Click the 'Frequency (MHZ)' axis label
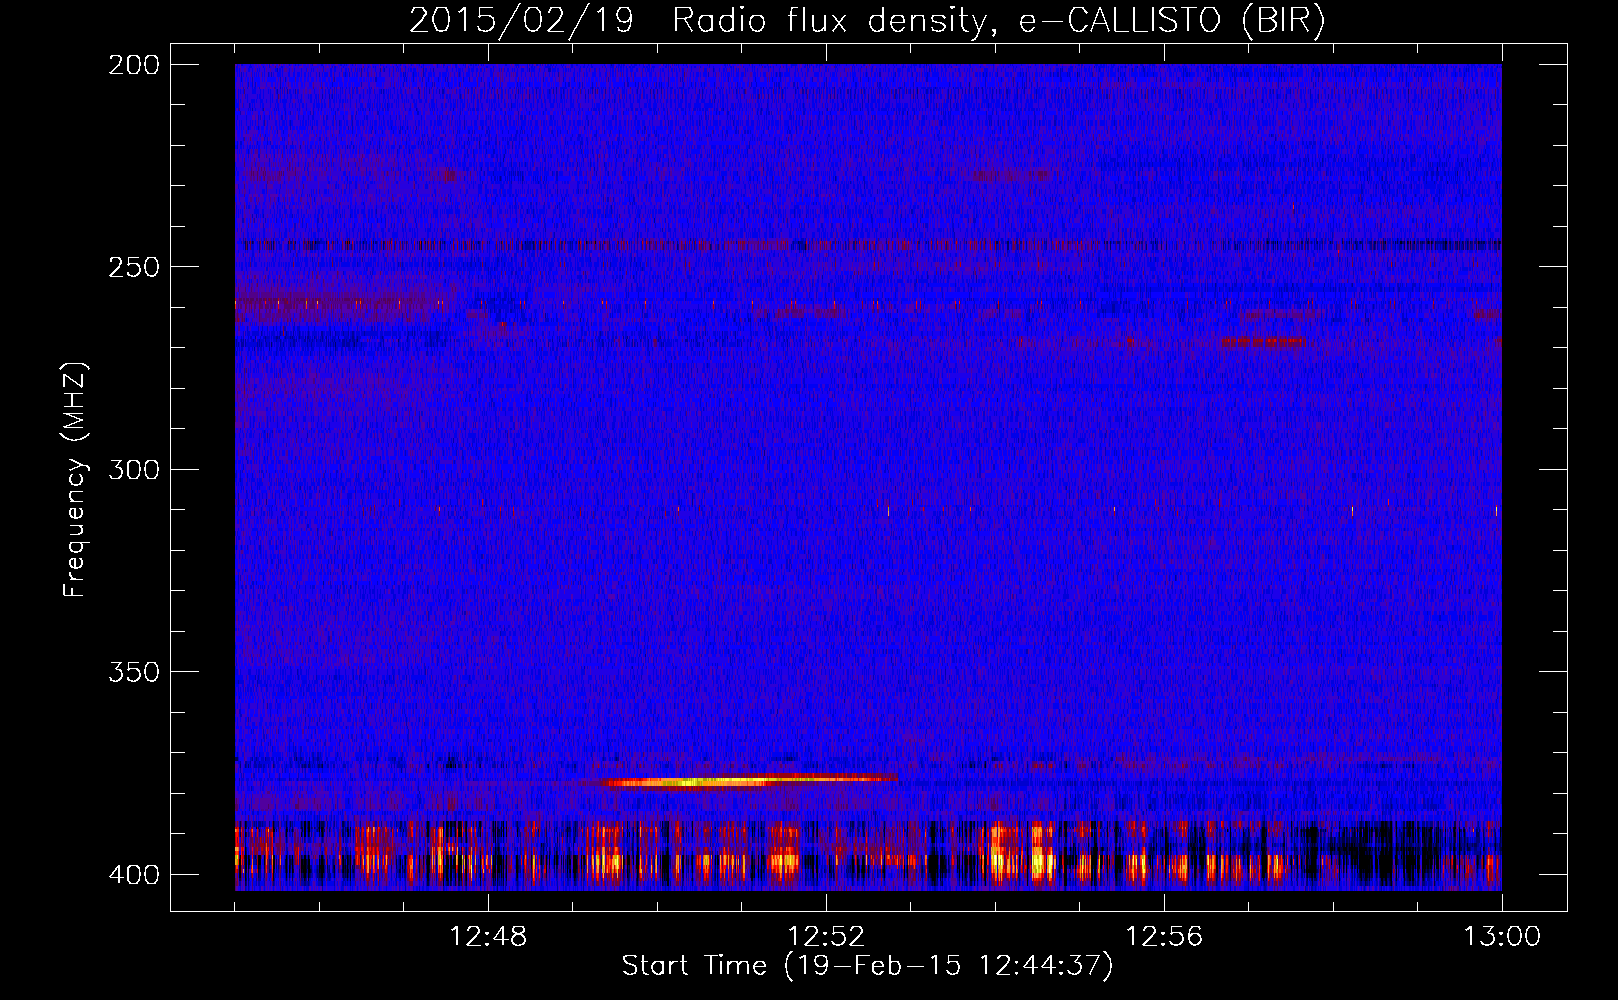Viewport: 1618px width, 1000px height. (75, 480)
